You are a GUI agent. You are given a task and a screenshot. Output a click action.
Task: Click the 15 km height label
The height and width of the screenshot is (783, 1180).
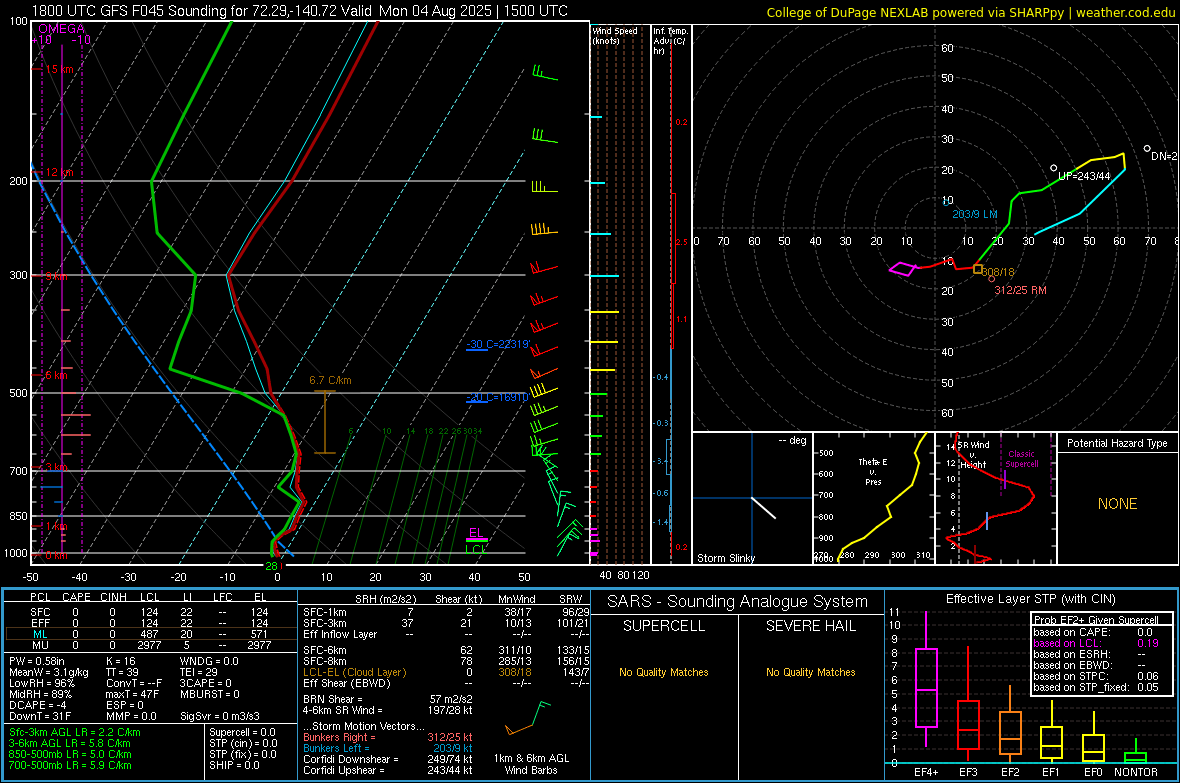tap(59, 69)
